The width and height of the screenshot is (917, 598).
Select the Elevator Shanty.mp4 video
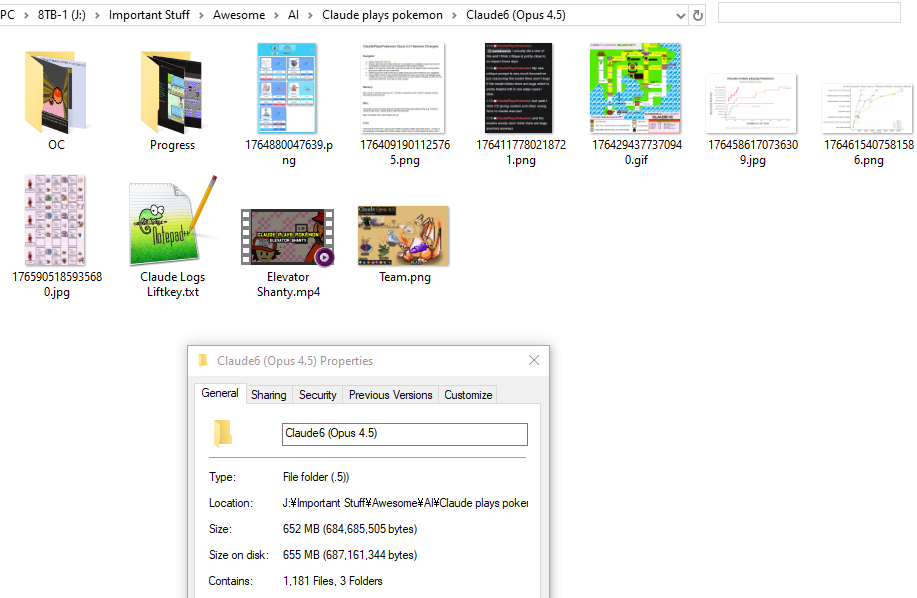point(288,237)
